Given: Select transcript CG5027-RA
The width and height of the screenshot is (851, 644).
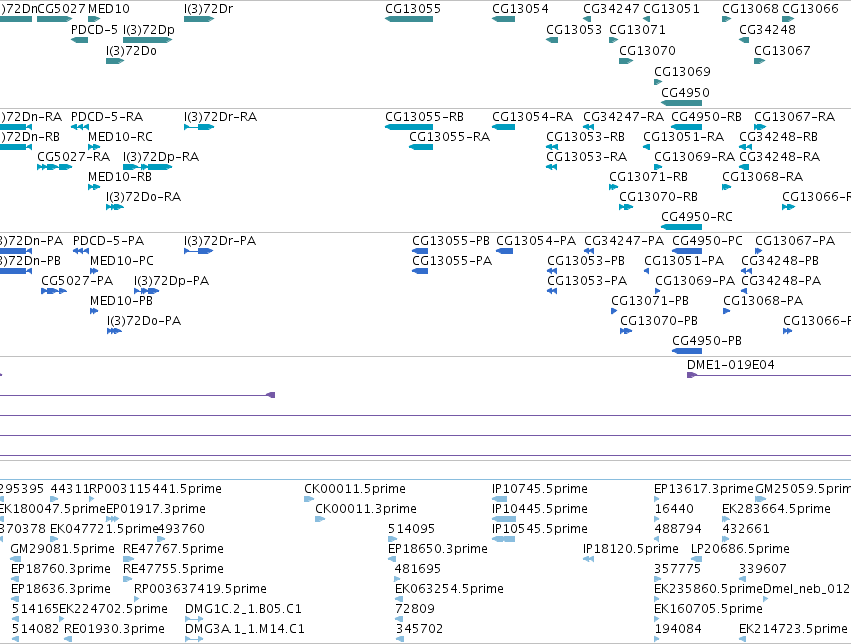Looking at the screenshot, I should tap(73, 156).
